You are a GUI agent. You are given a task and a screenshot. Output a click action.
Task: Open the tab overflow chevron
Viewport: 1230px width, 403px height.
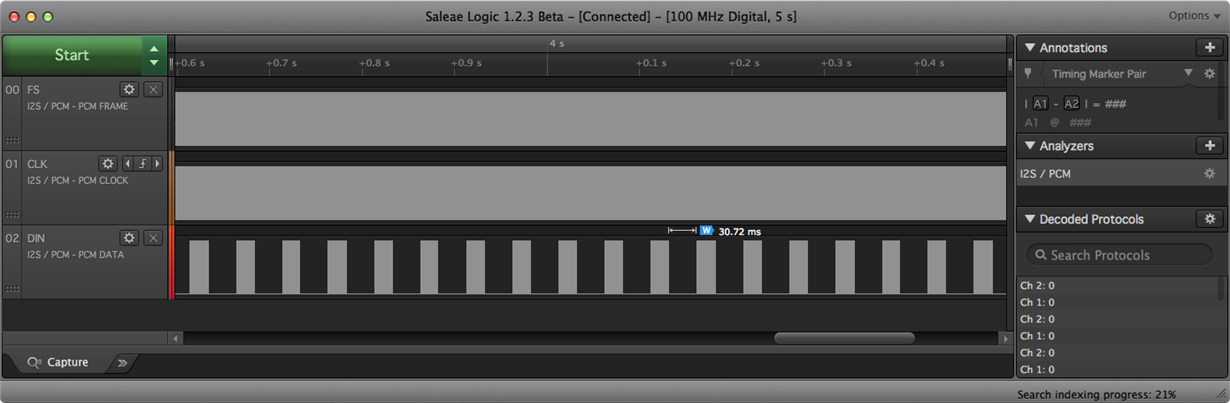point(122,362)
